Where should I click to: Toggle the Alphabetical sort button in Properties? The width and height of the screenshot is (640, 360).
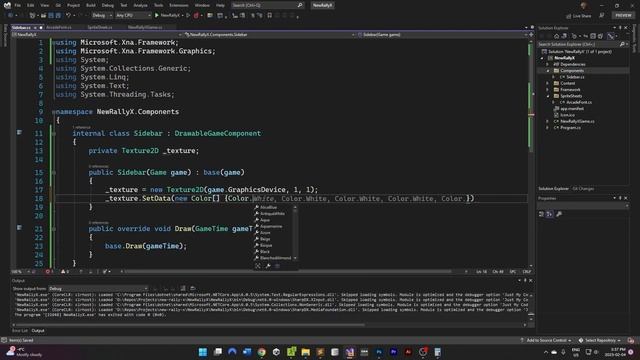(x=550, y=214)
